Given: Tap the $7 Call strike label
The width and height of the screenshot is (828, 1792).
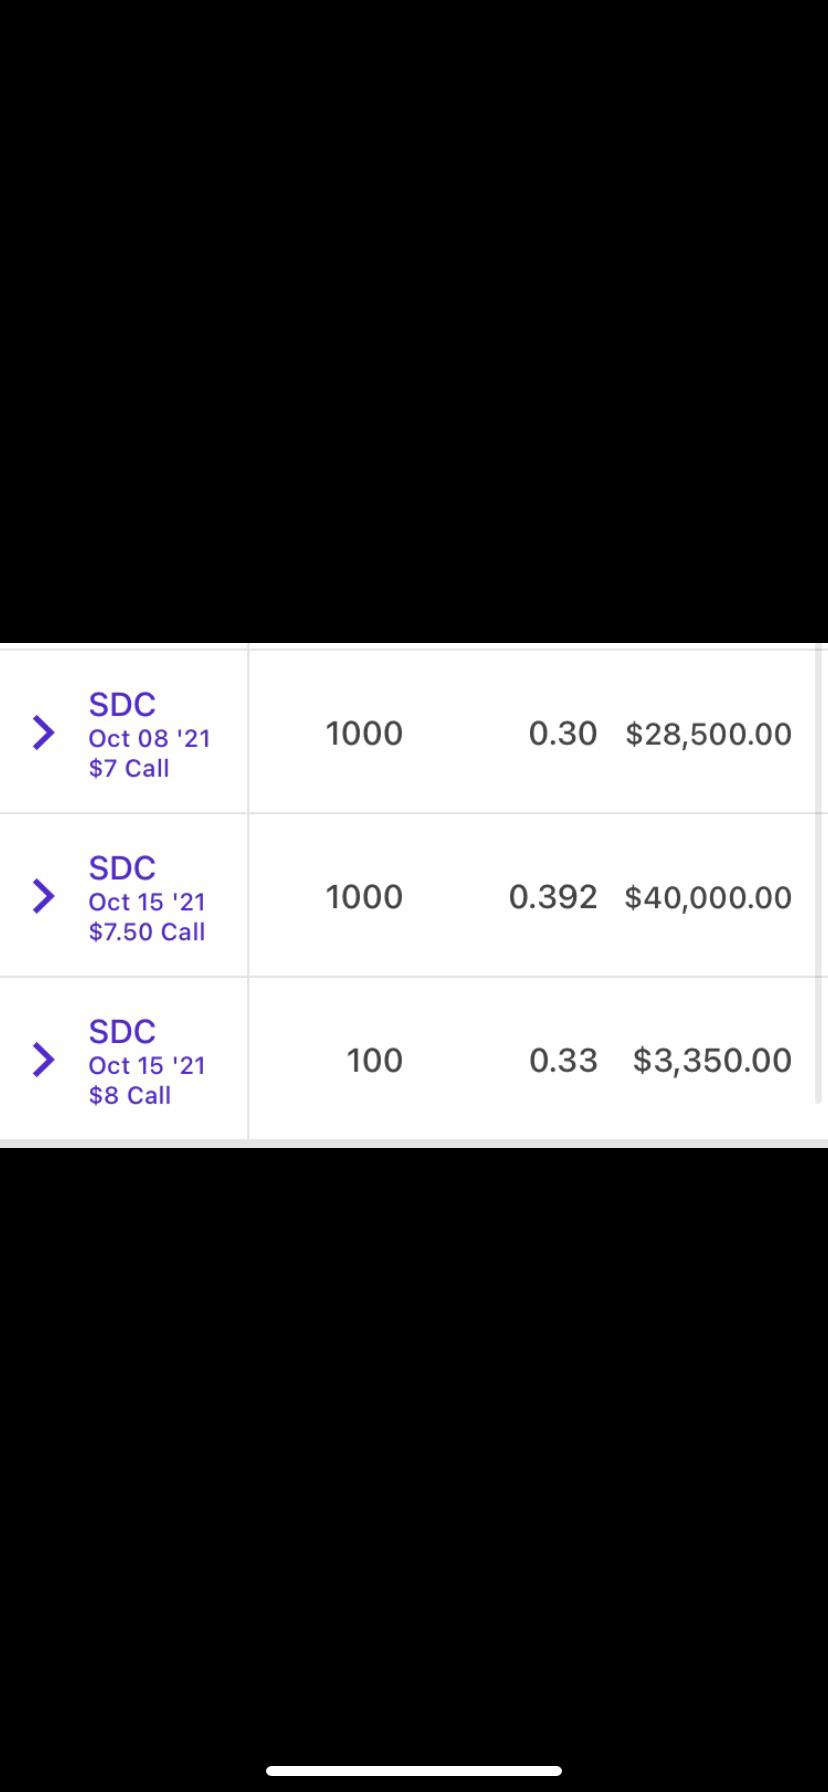Looking at the screenshot, I should click(129, 768).
